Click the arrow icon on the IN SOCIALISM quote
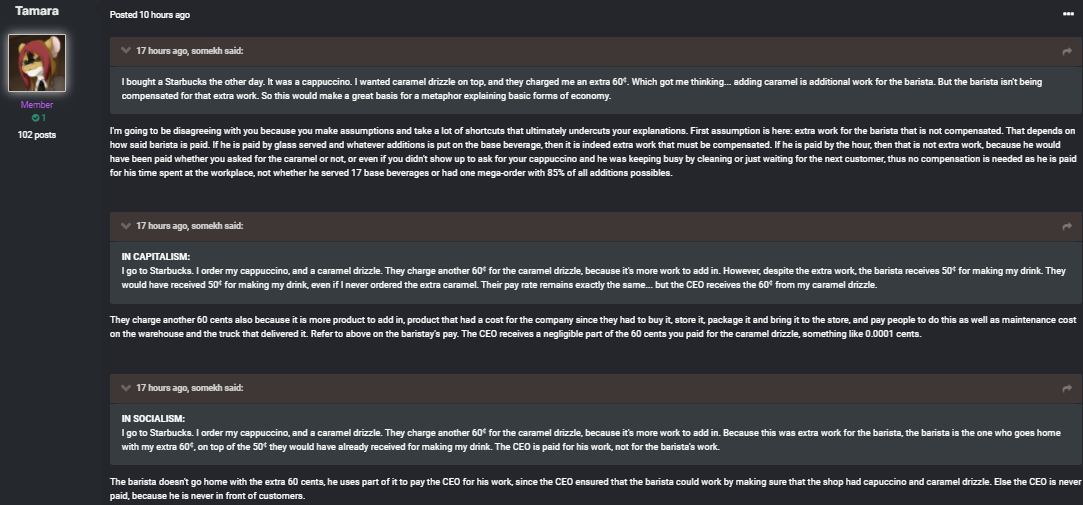The height and width of the screenshot is (505, 1083). tap(1067, 389)
